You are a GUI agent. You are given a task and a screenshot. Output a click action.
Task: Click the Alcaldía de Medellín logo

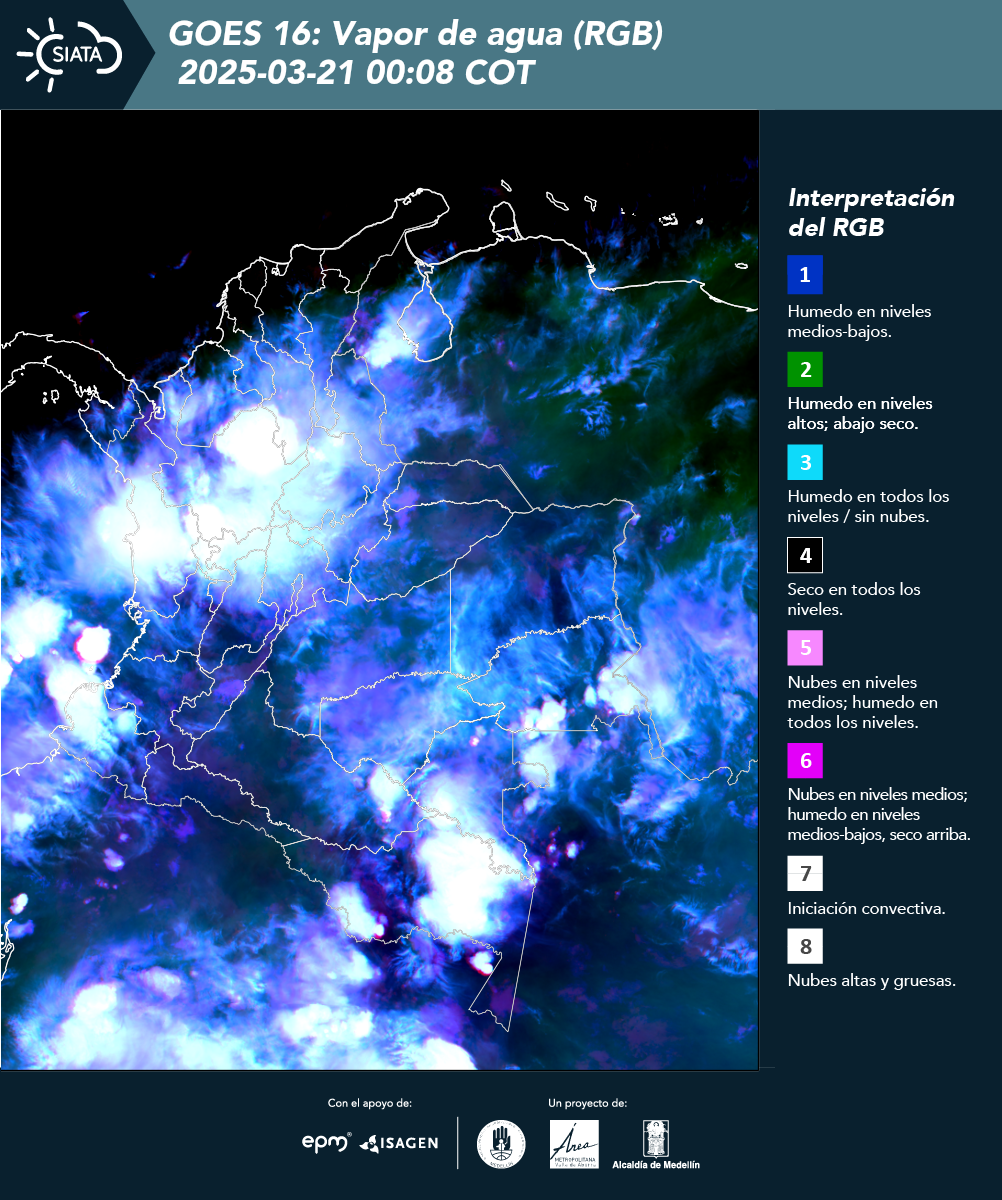tap(656, 1144)
